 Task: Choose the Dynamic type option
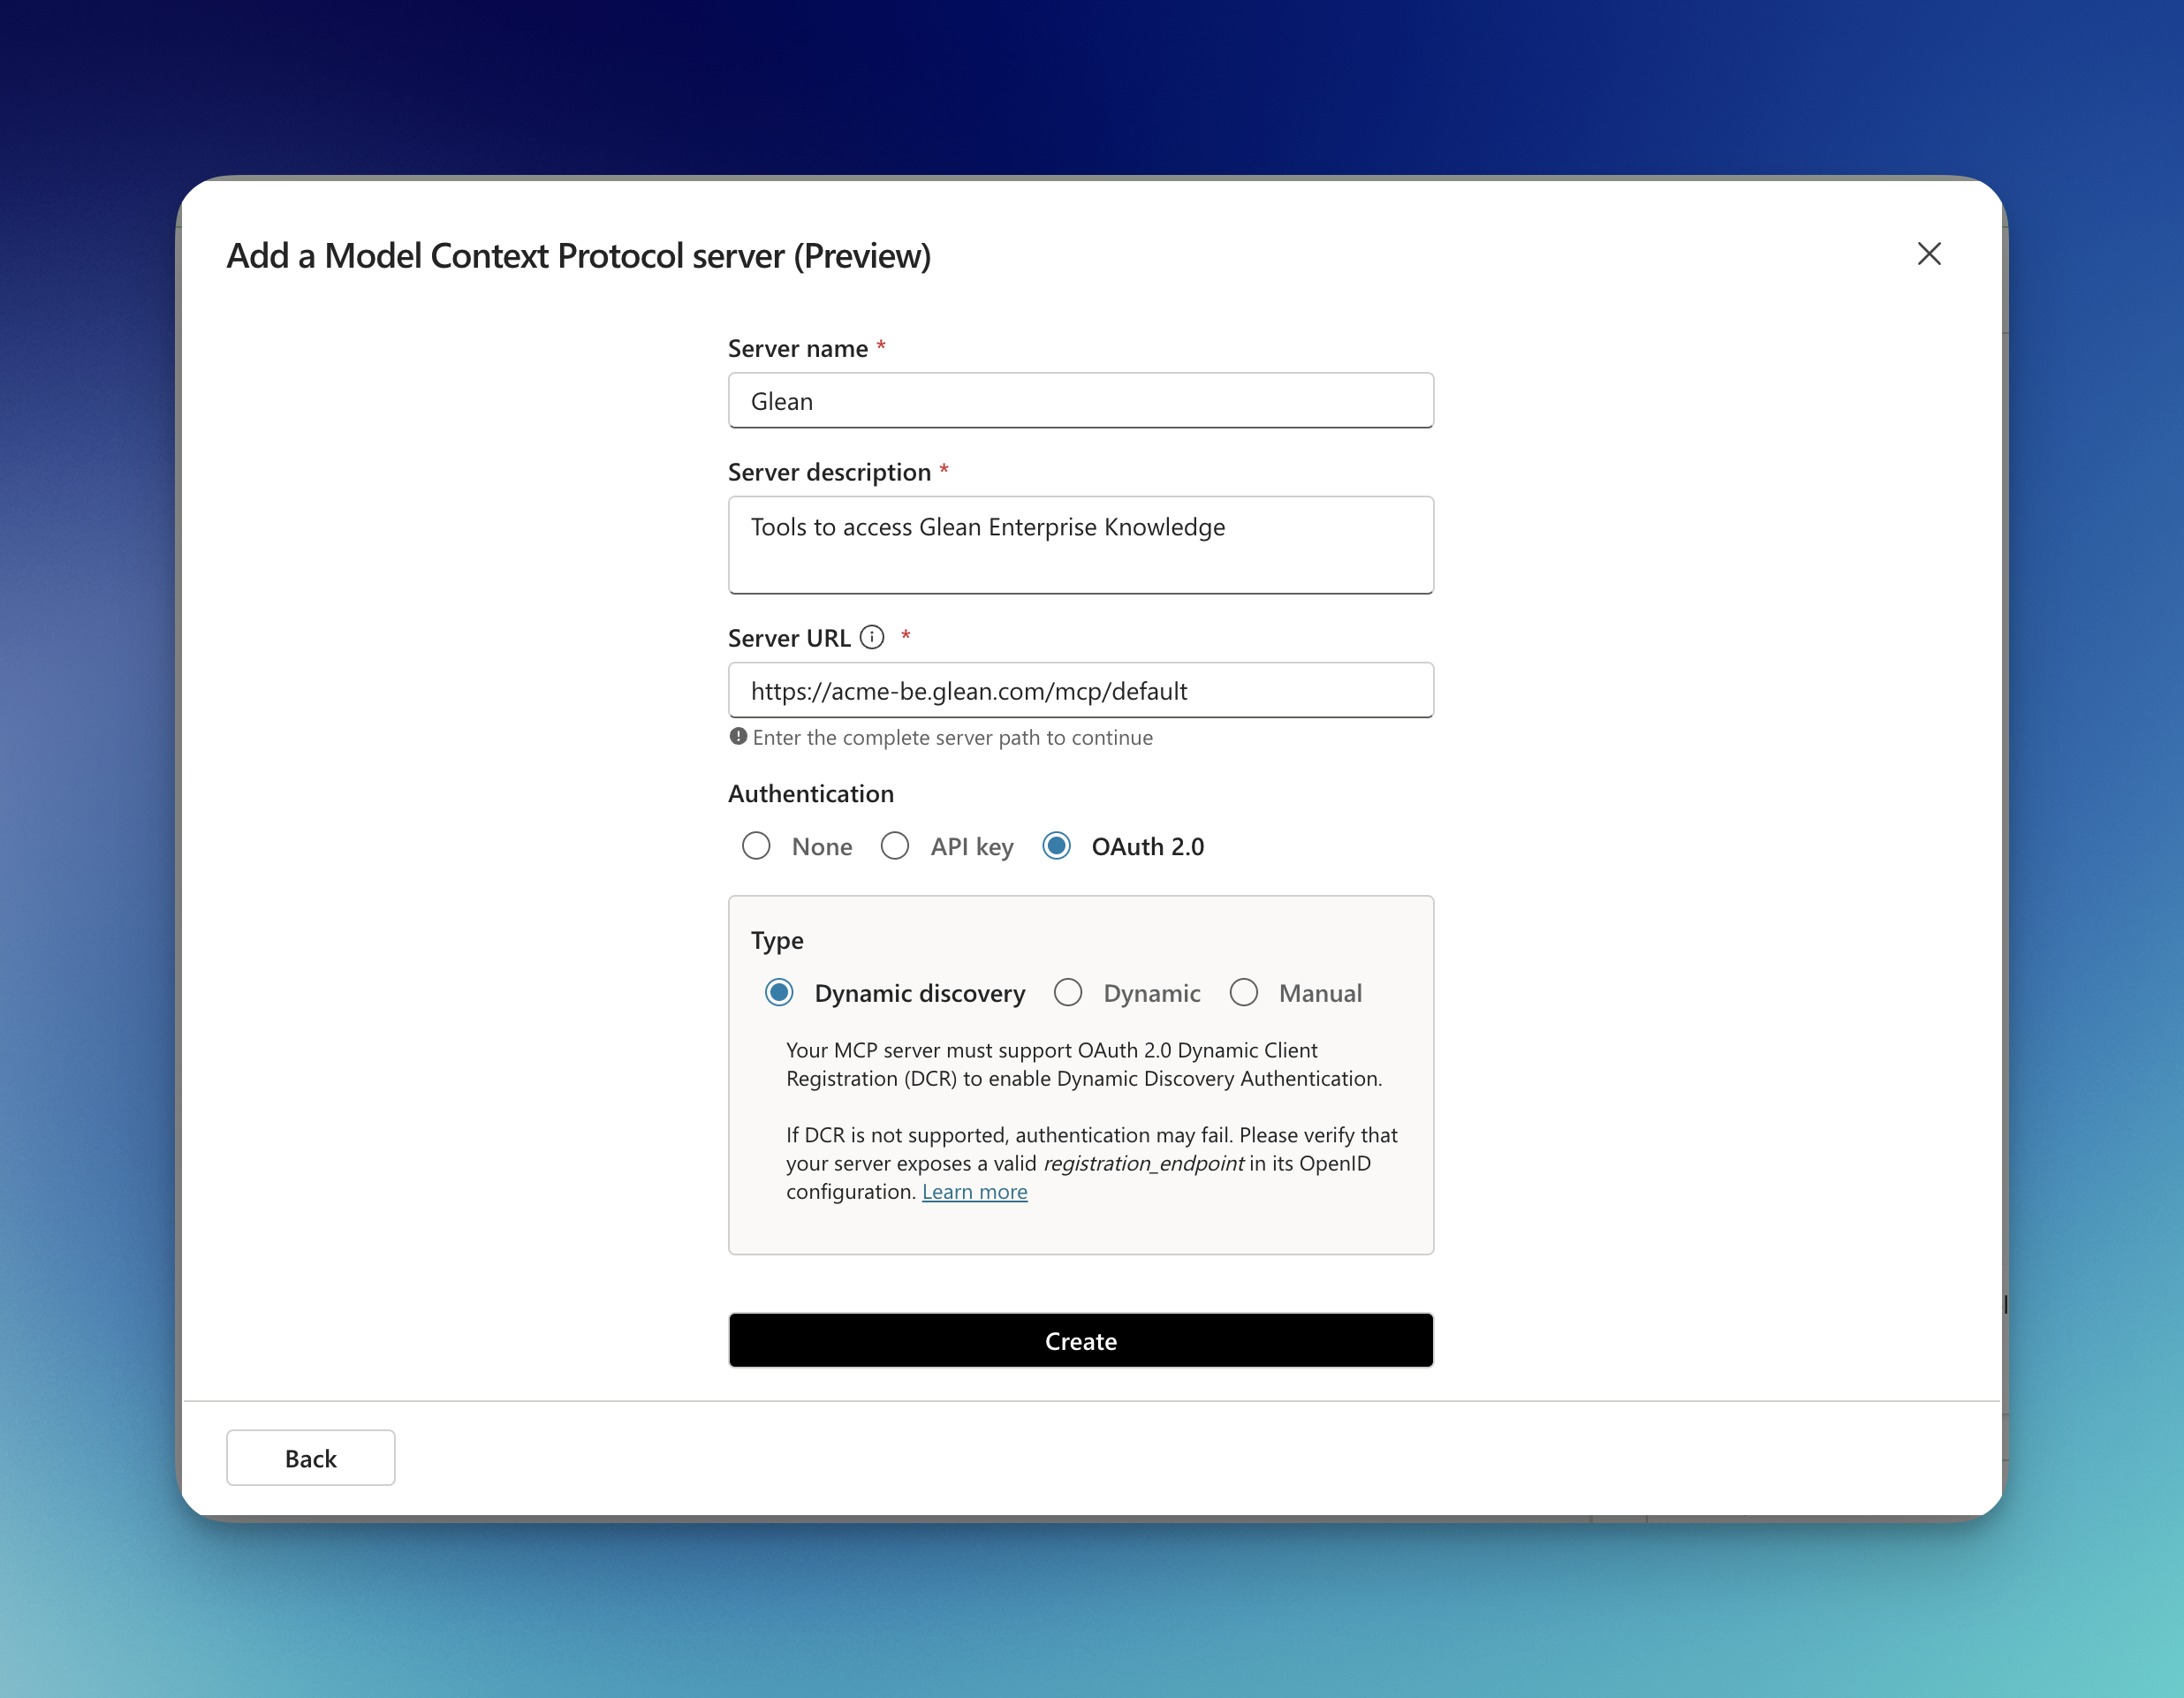tap(1068, 992)
